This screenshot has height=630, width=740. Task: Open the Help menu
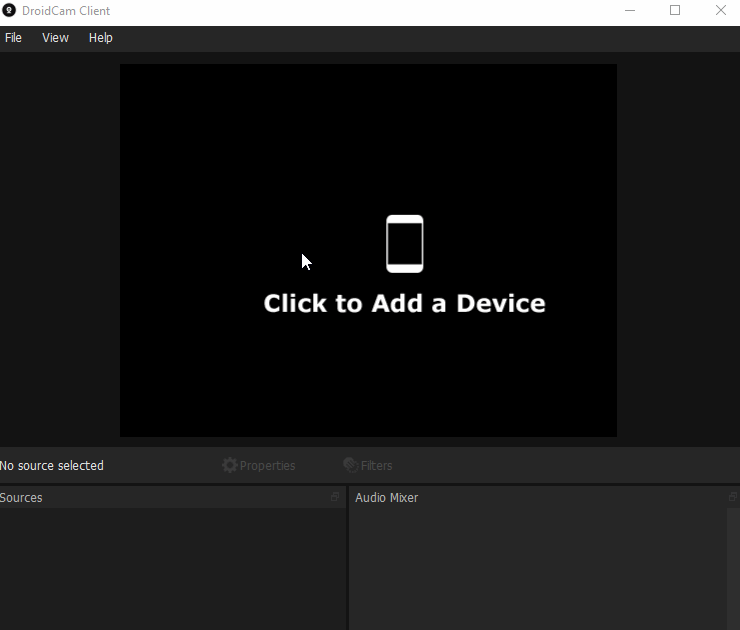100,38
